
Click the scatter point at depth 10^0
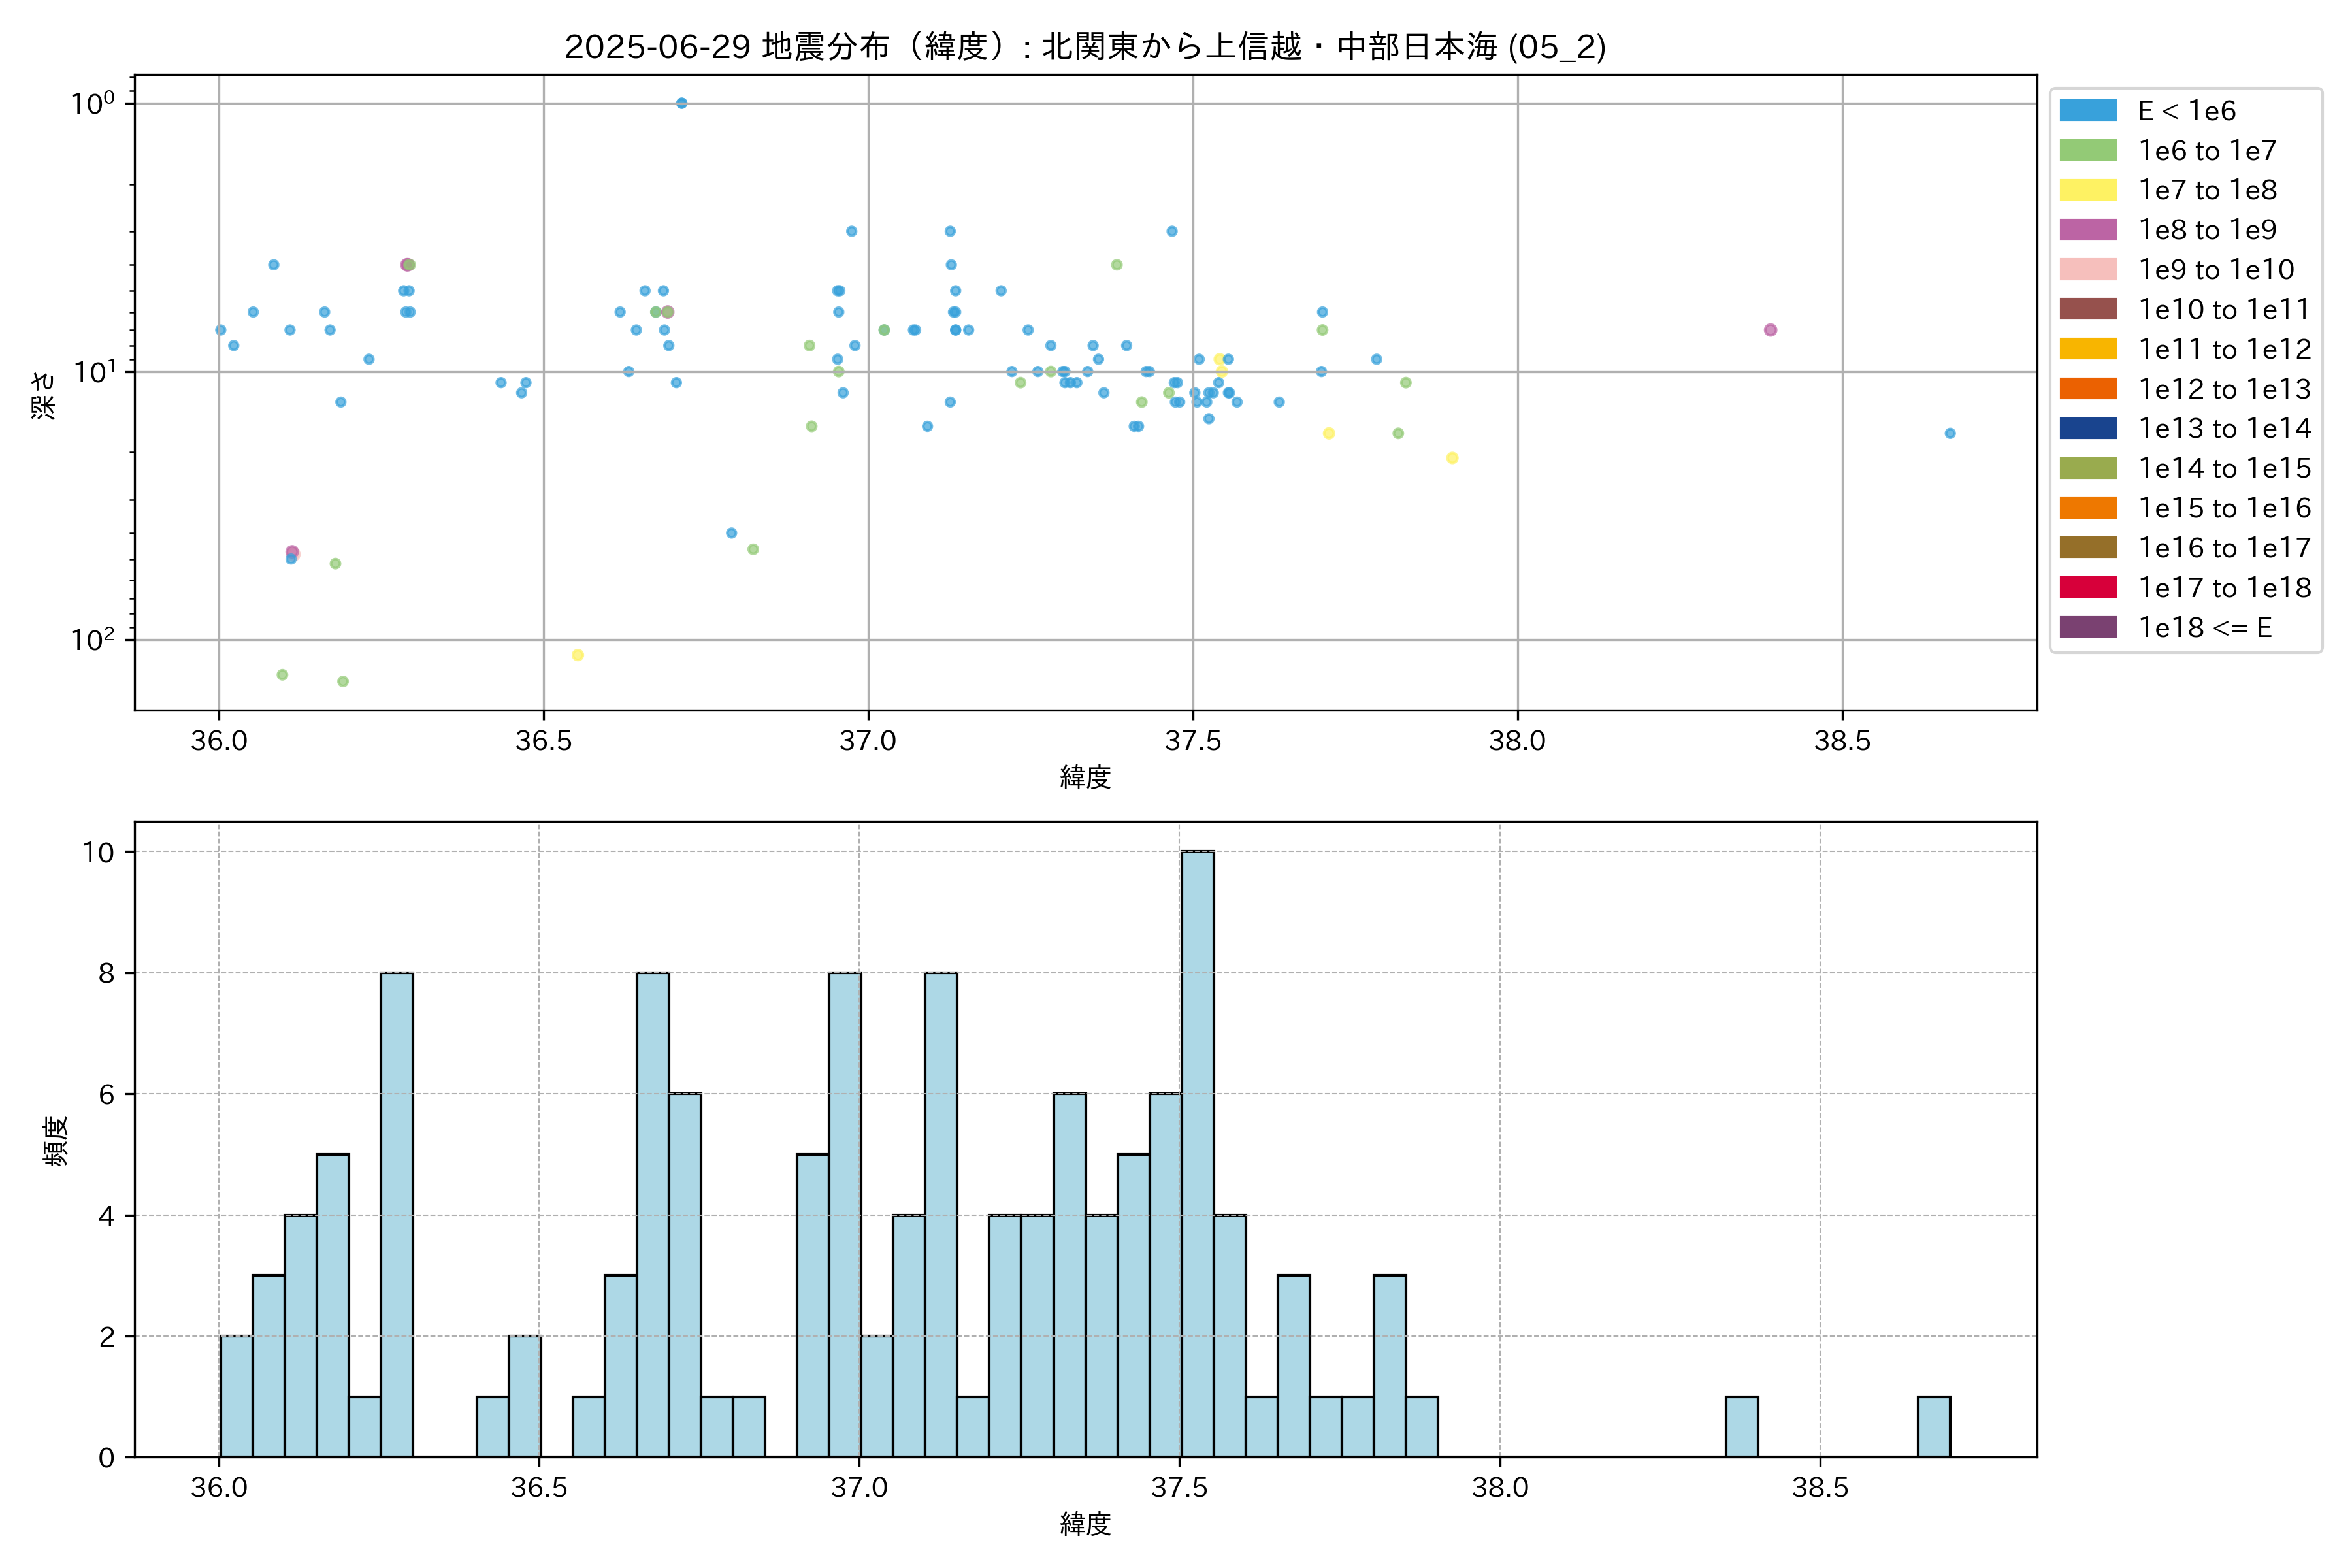tap(681, 103)
